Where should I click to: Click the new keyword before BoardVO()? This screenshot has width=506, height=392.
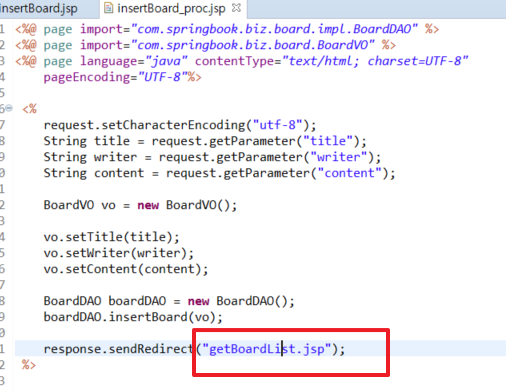point(148,205)
